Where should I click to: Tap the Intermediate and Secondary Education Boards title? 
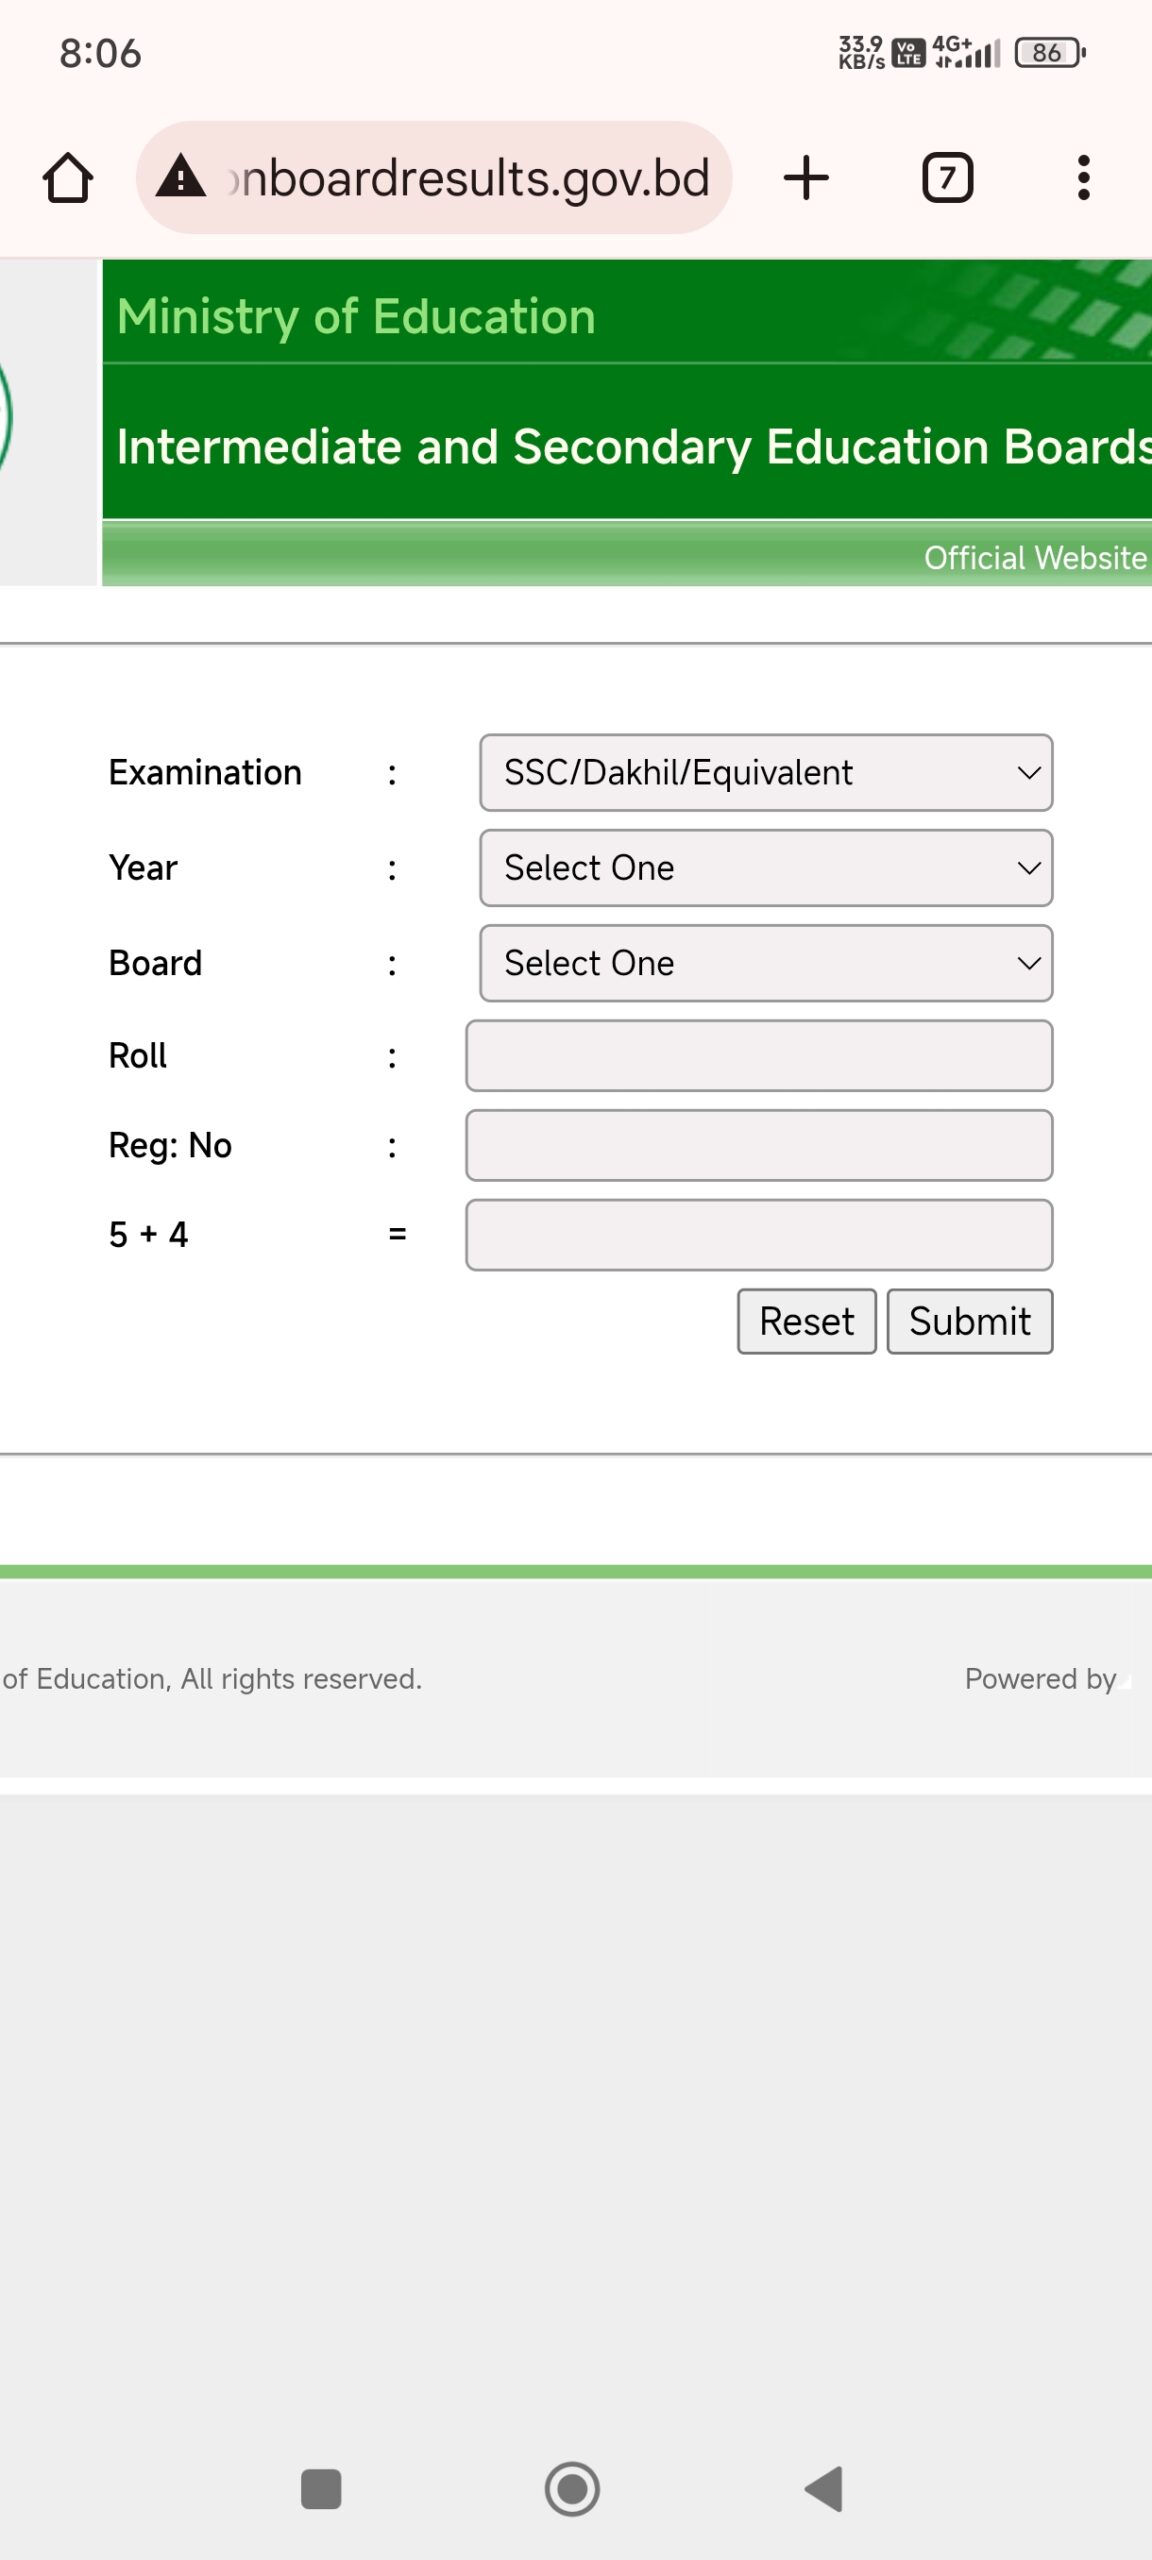pos(632,446)
